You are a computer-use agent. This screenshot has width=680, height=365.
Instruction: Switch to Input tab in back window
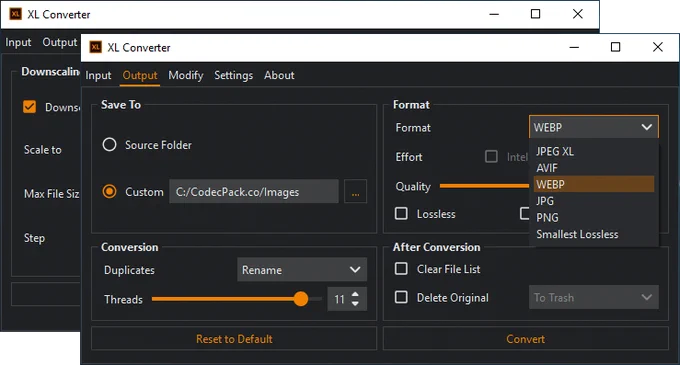pyautogui.click(x=18, y=42)
